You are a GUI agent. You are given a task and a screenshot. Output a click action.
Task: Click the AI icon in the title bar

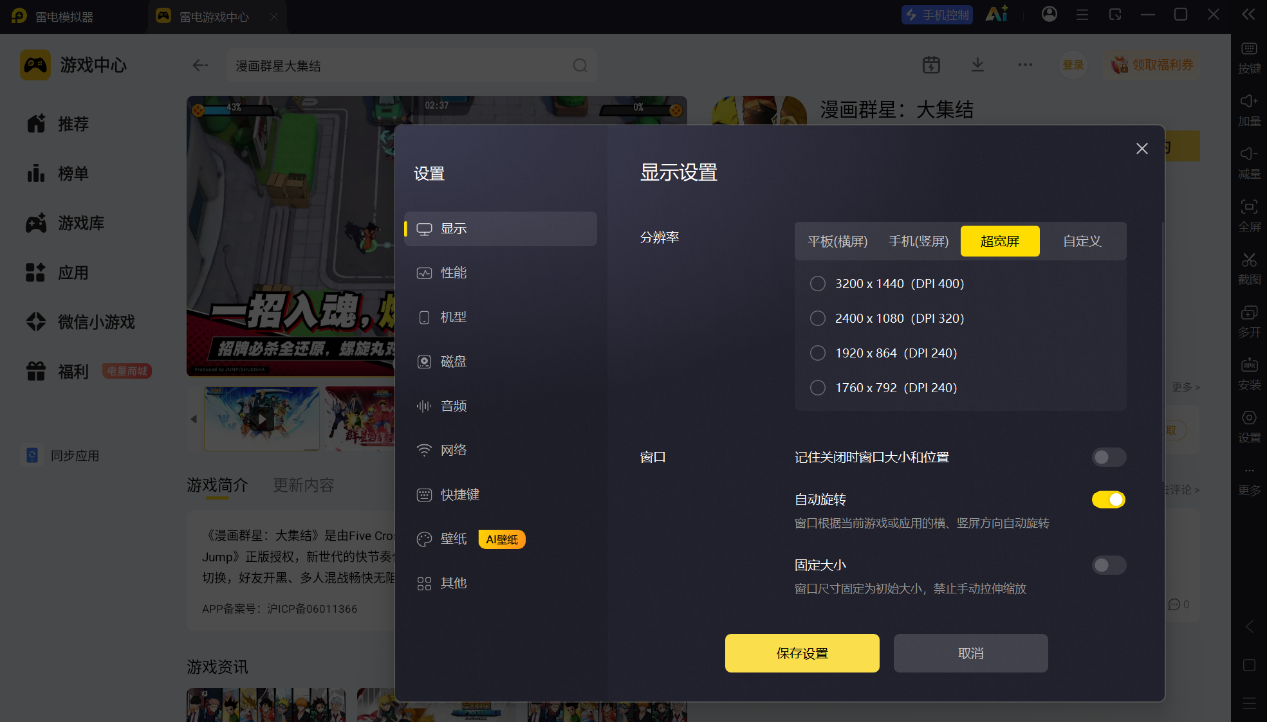(x=996, y=14)
